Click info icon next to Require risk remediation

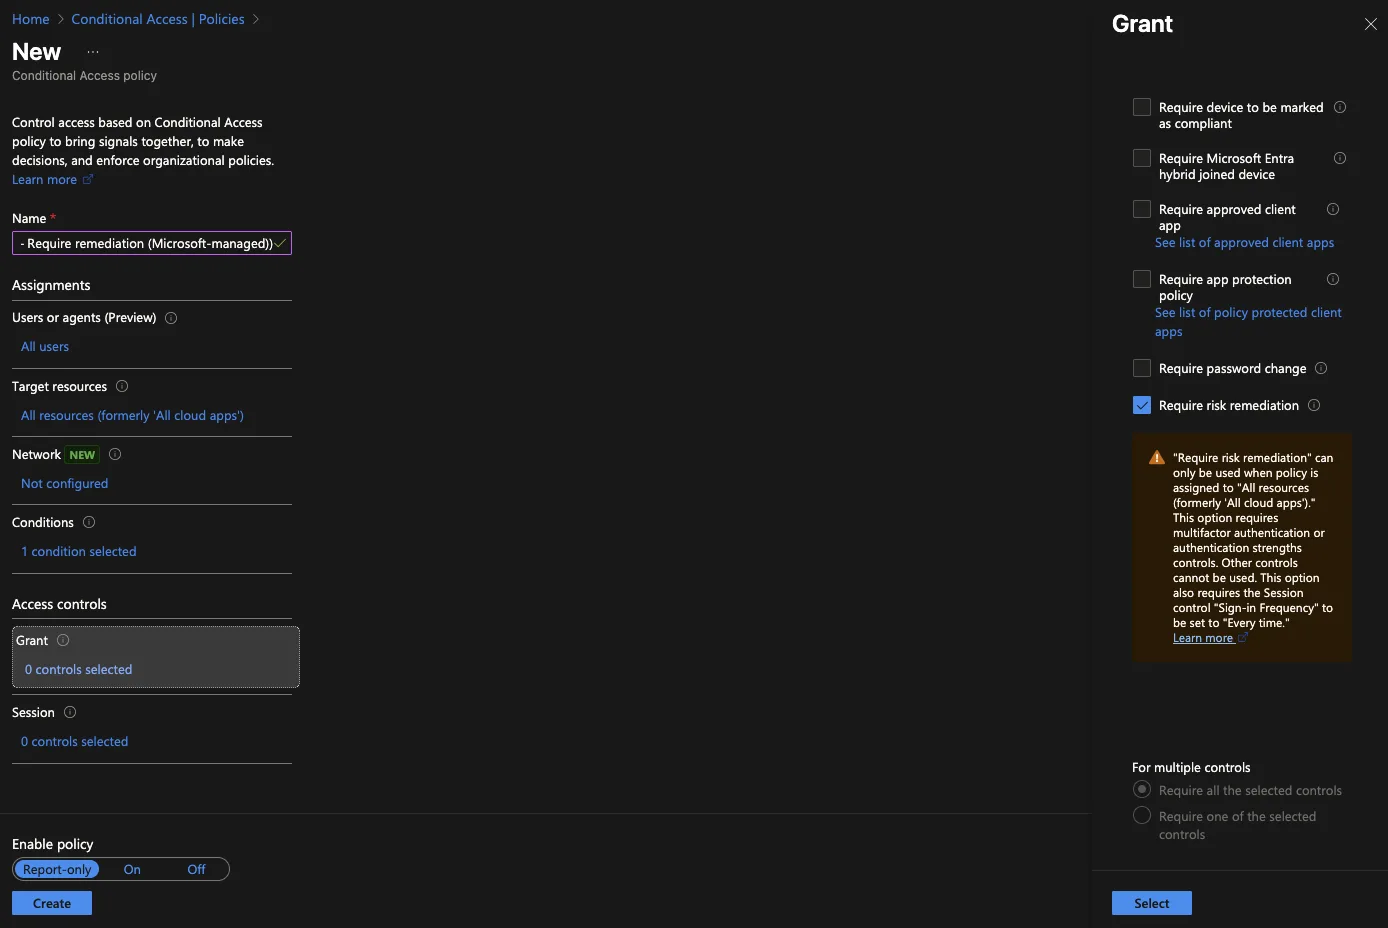pyautogui.click(x=1314, y=405)
